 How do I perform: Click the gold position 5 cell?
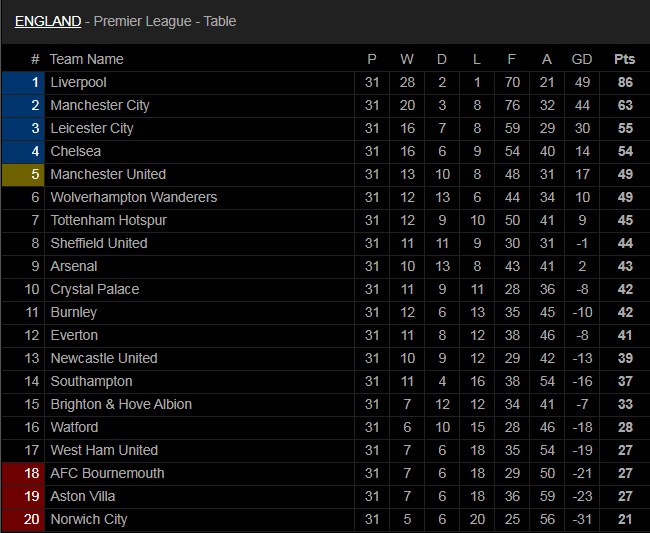pos(23,174)
